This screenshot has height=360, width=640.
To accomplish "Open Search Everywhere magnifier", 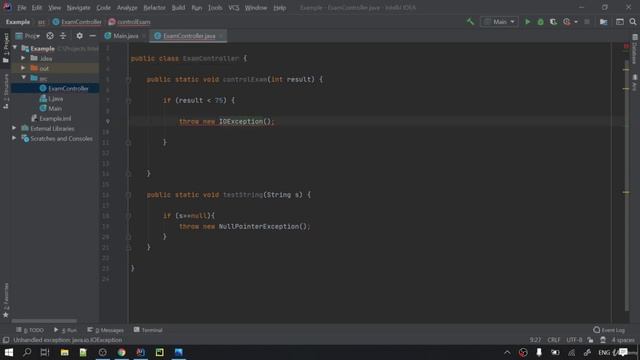I will (x=633, y=22).
